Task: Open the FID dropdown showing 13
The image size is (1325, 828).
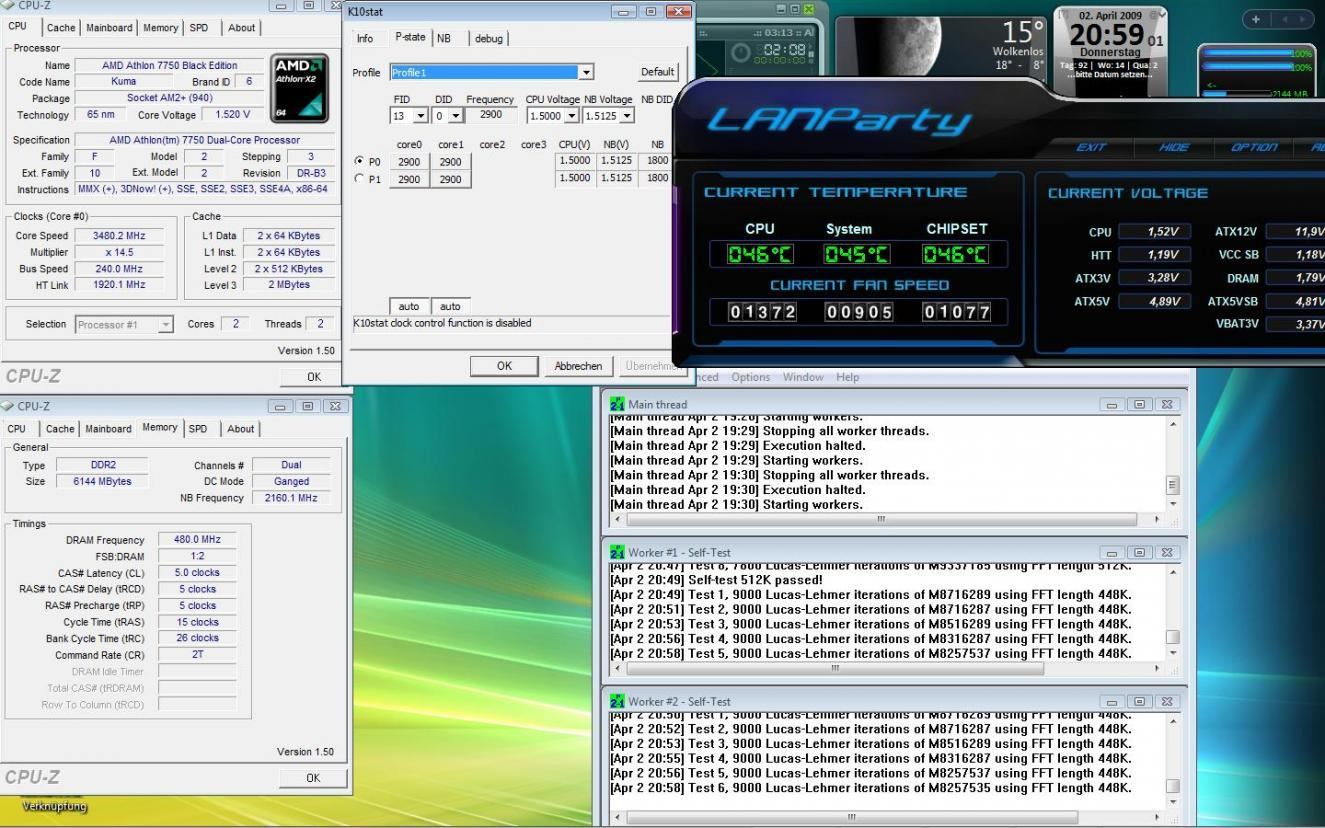Action: coord(421,116)
